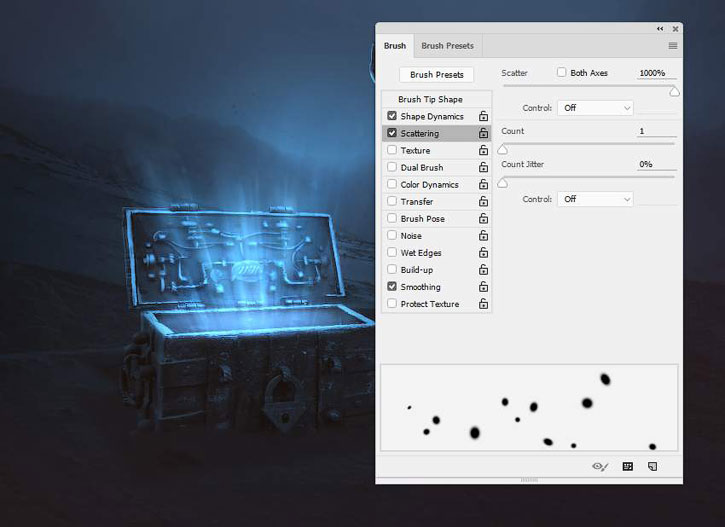The width and height of the screenshot is (725, 527).
Task: Toggle the lock icon for Scattering
Action: pos(483,133)
